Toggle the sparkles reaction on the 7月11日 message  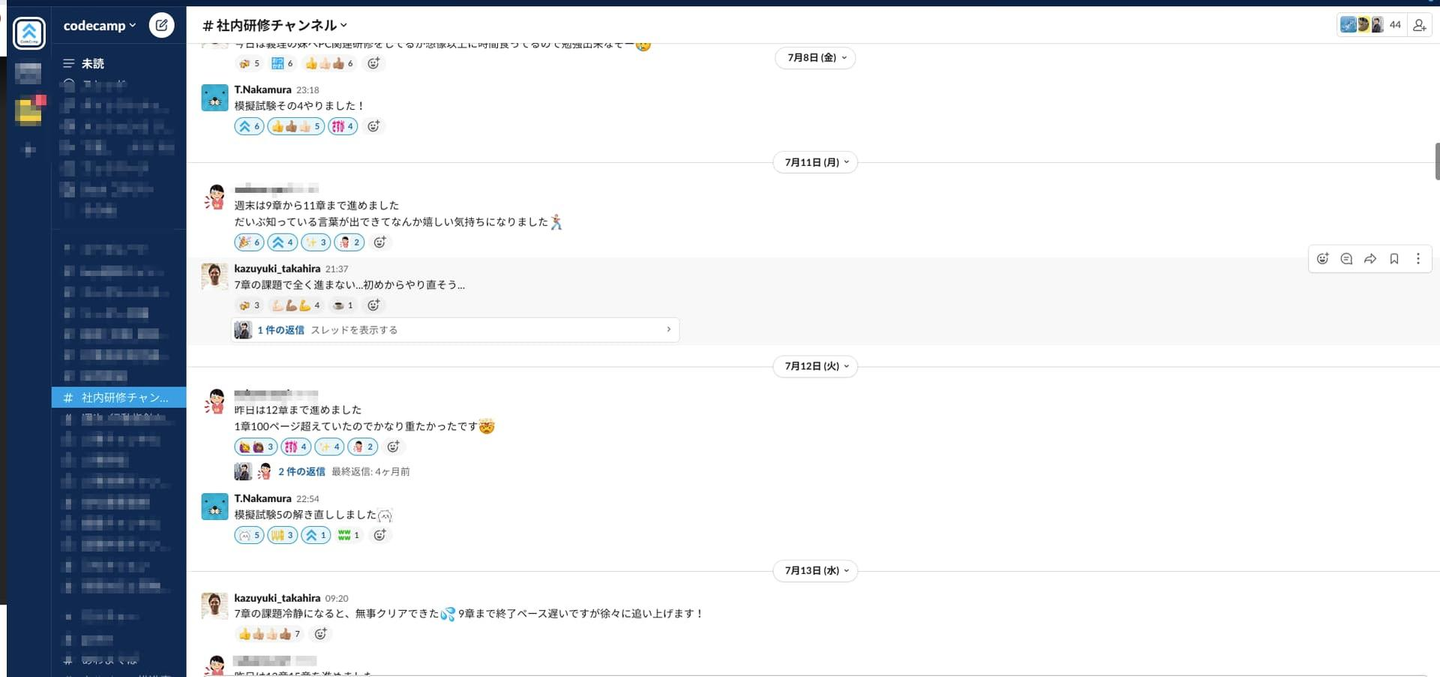[x=316, y=242]
